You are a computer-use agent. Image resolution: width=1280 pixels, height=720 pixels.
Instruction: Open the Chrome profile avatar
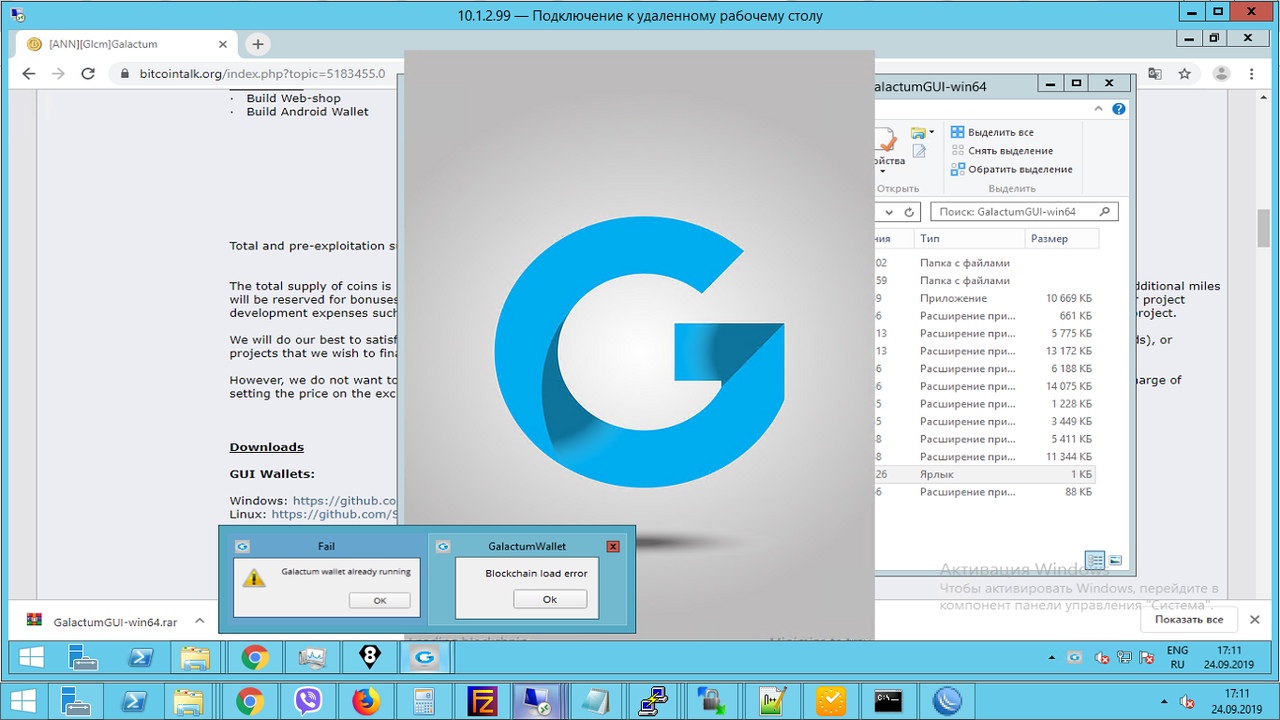[1221, 74]
